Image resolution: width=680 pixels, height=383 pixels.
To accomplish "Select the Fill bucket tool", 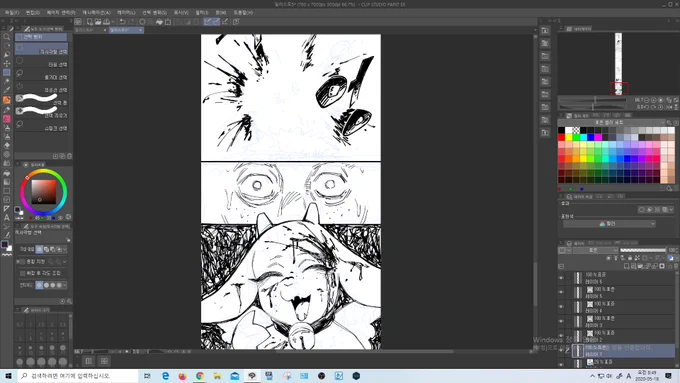I will (7, 173).
